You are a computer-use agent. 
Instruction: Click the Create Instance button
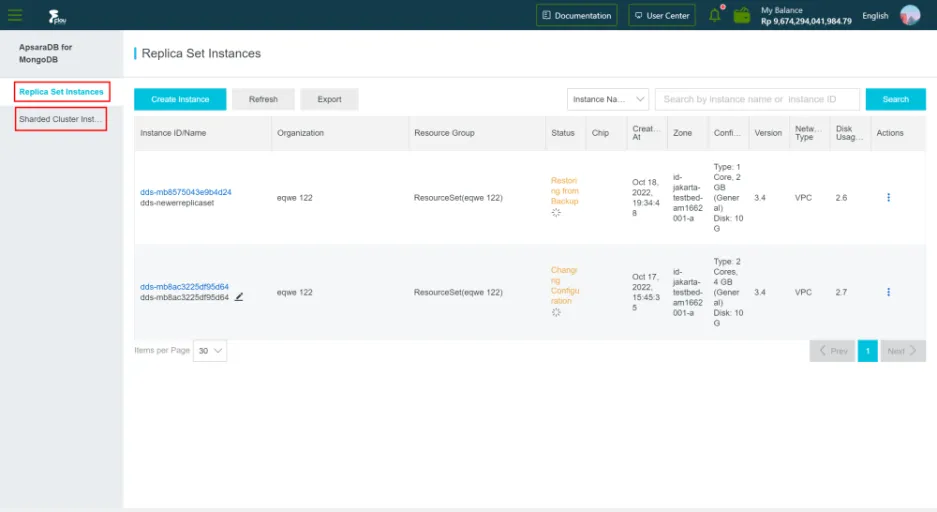click(x=180, y=99)
